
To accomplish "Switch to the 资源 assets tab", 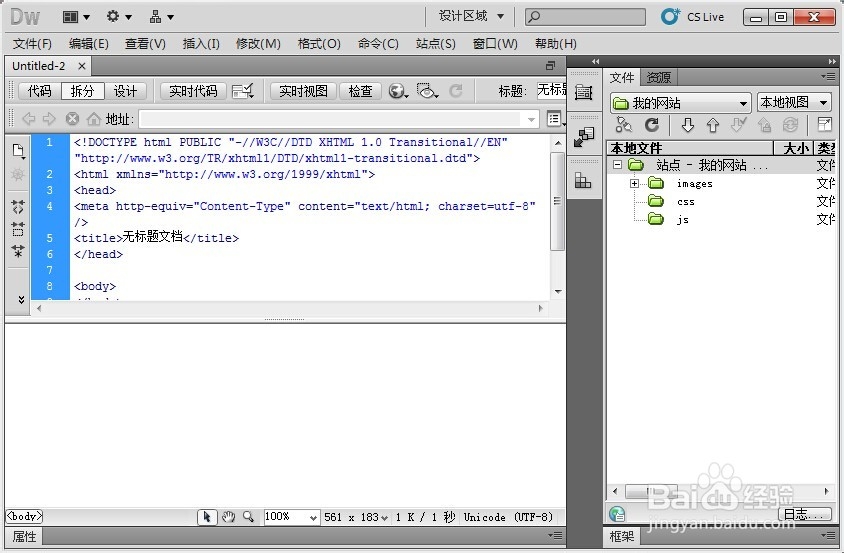I will 658,78.
